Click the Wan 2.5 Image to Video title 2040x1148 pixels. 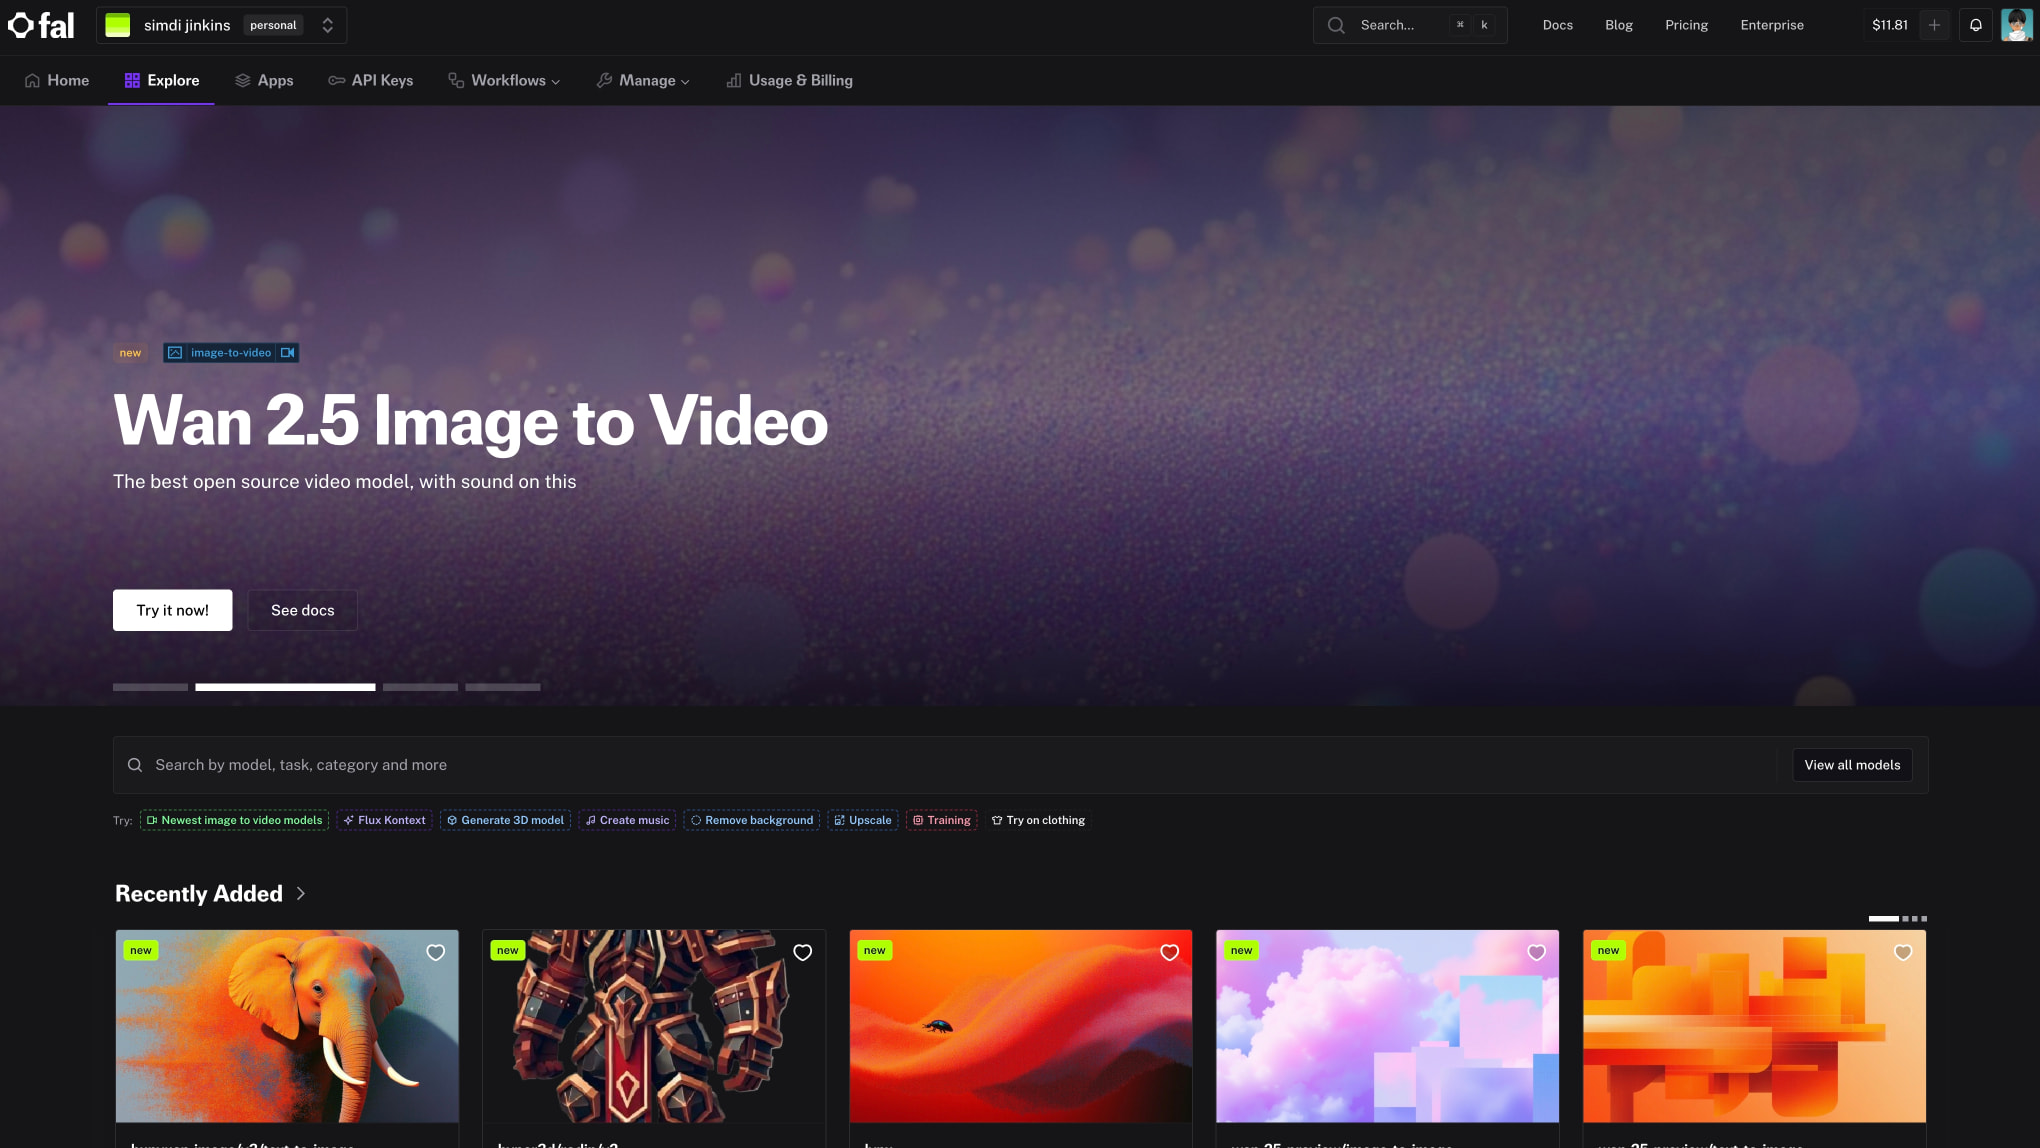point(471,421)
